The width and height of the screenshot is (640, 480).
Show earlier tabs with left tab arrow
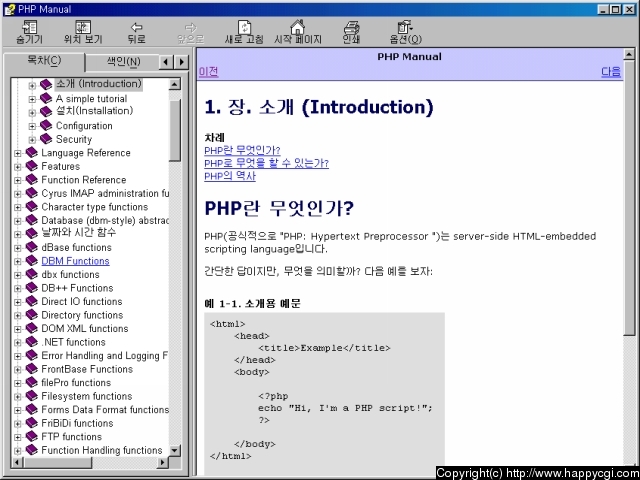[x=165, y=62]
